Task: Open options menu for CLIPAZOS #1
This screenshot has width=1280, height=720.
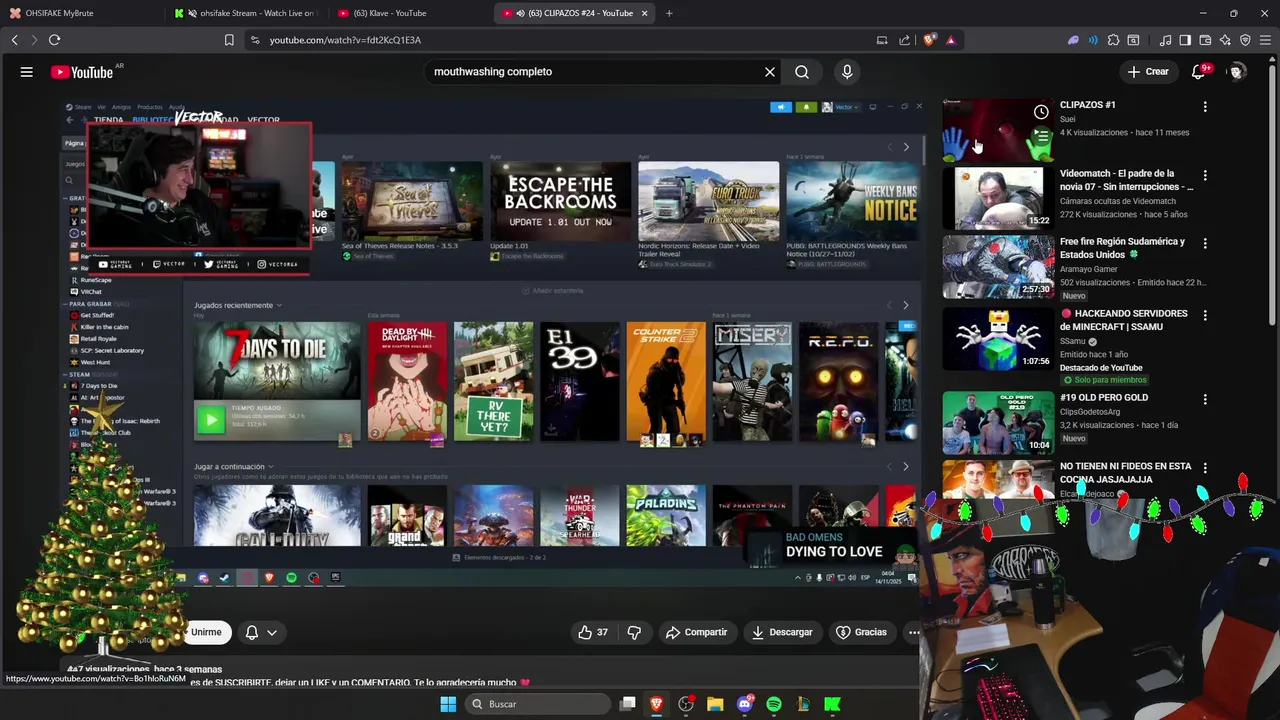Action: pyautogui.click(x=1205, y=107)
